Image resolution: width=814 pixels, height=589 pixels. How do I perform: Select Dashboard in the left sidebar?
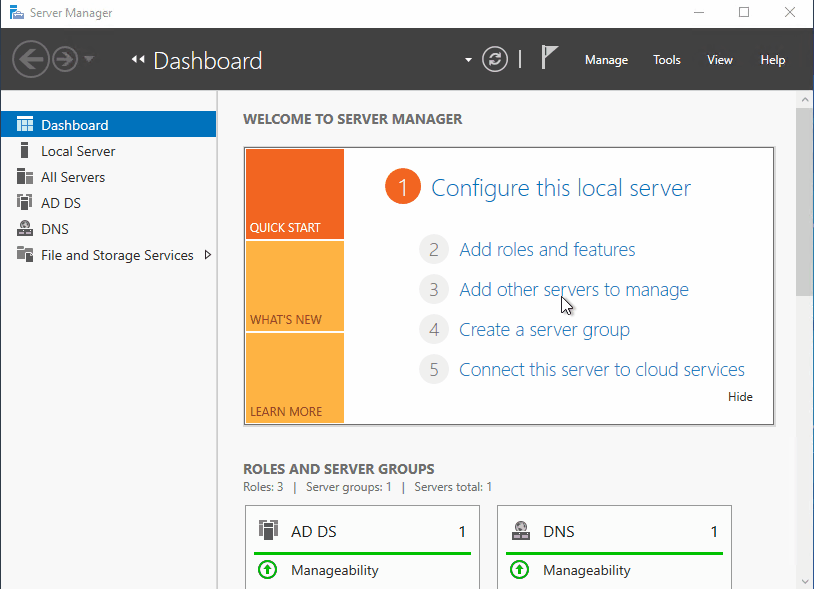tap(75, 123)
